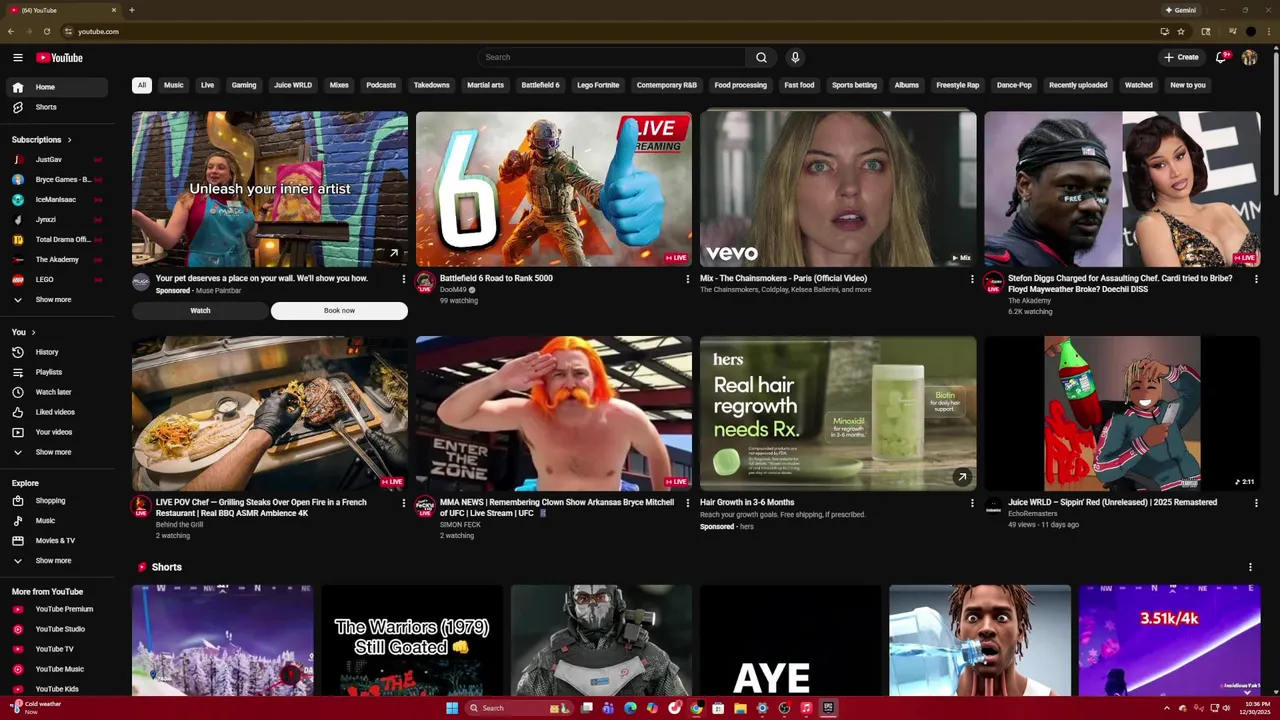The width and height of the screenshot is (1280, 720).
Task: Expand the Explore section Show more
Action: pos(57,561)
